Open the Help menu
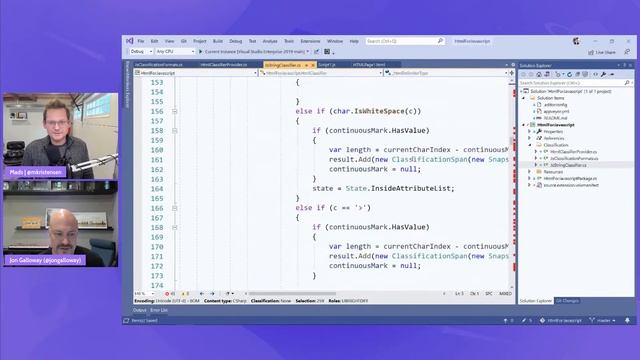Image resolution: width=640 pixels, height=360 pixels. 354,41
